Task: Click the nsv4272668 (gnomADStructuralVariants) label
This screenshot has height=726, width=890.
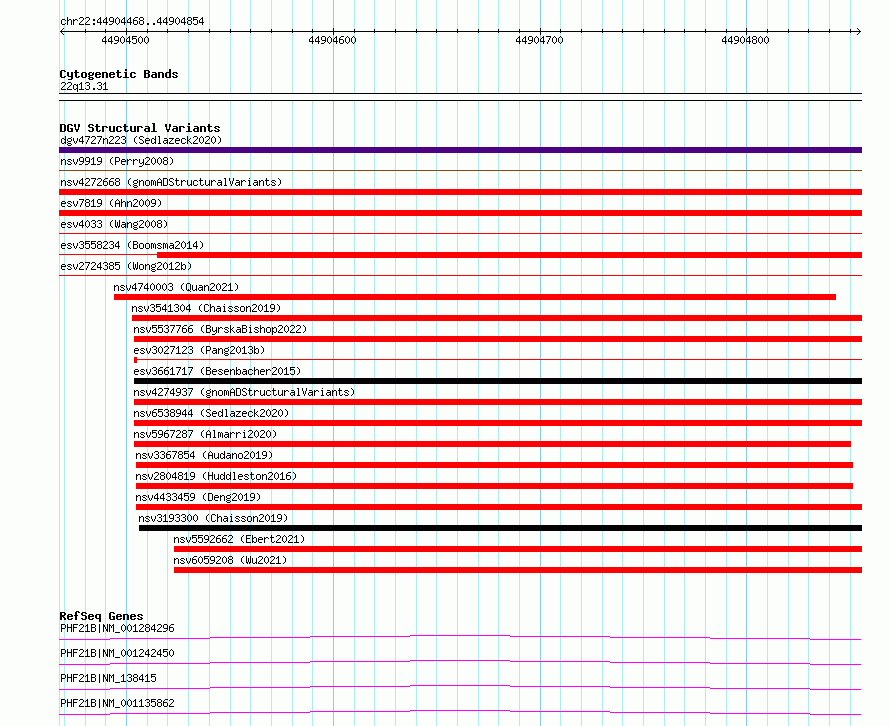Action: coord(171,182)
